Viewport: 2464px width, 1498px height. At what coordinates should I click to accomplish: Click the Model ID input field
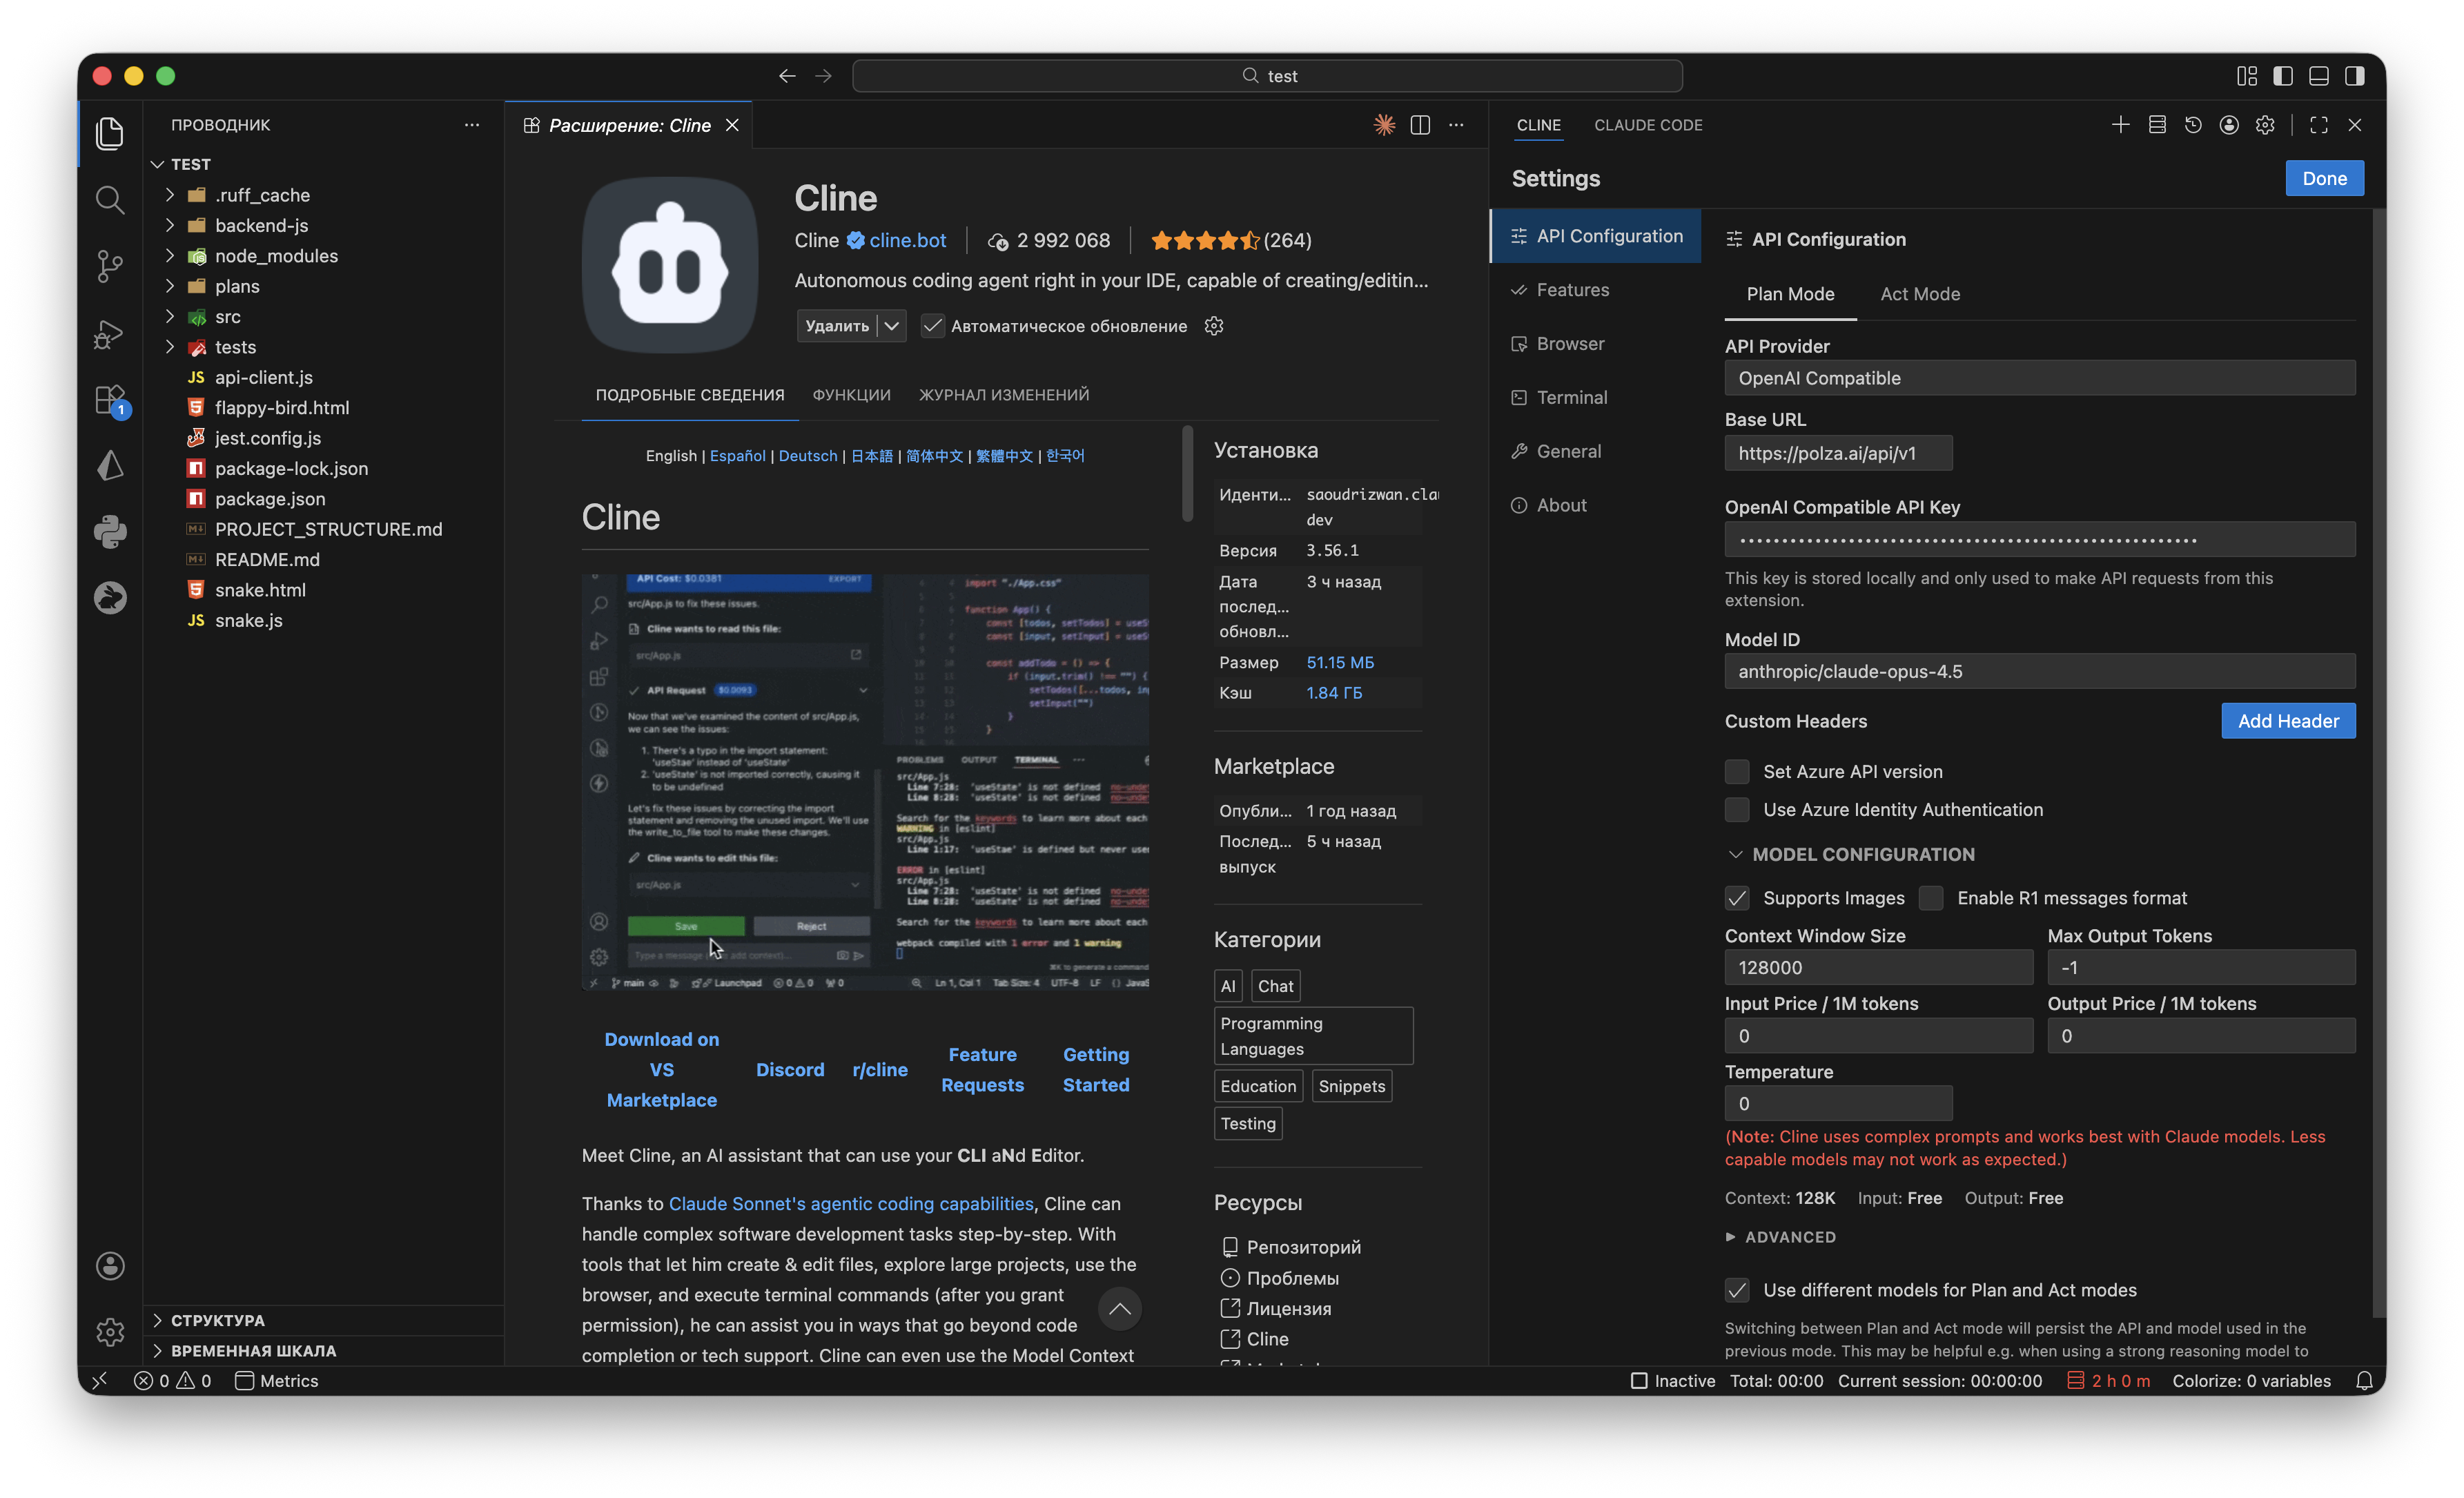point(2039,672)
